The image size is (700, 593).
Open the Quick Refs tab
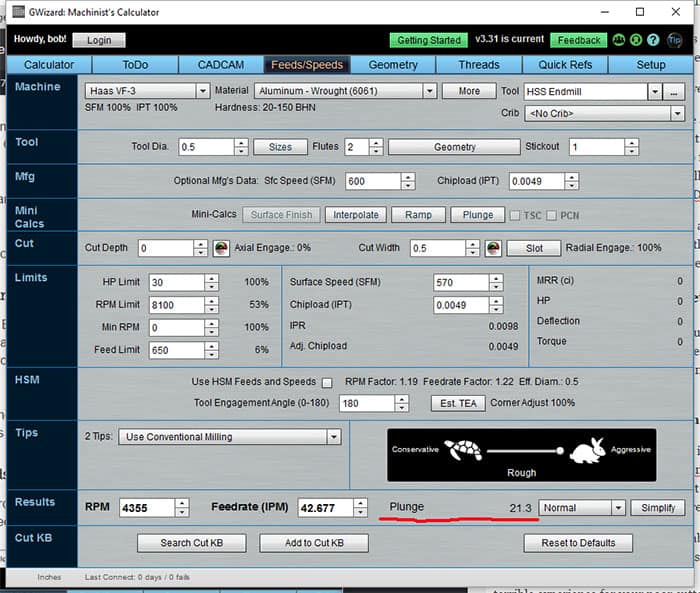point(565,65)
